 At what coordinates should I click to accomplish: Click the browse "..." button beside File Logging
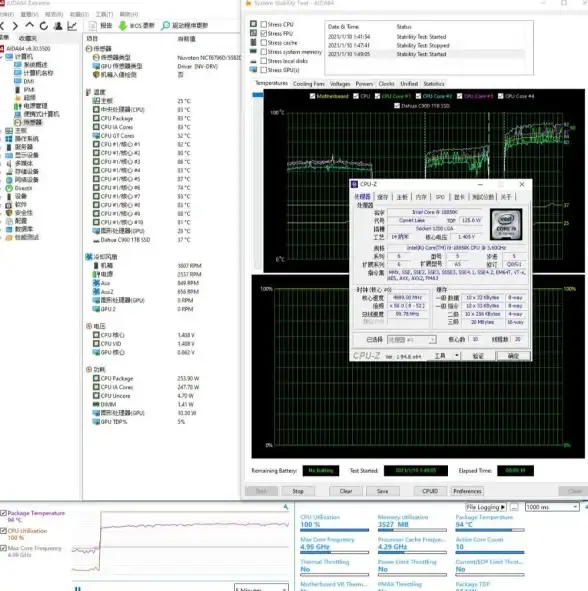(514, 507)
